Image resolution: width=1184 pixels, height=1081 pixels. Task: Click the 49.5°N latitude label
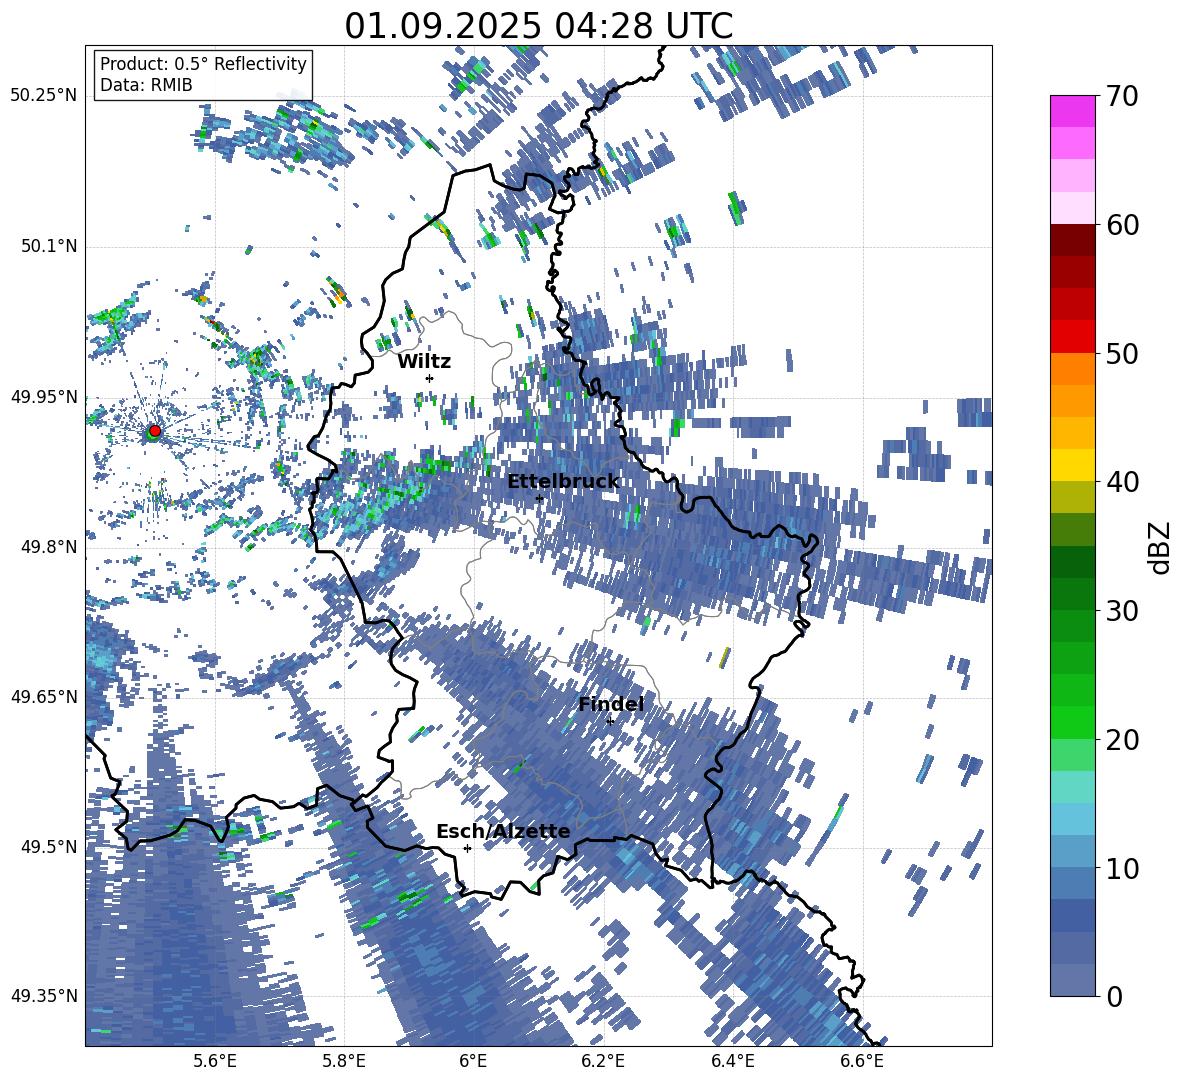click(x=50, y=846)
